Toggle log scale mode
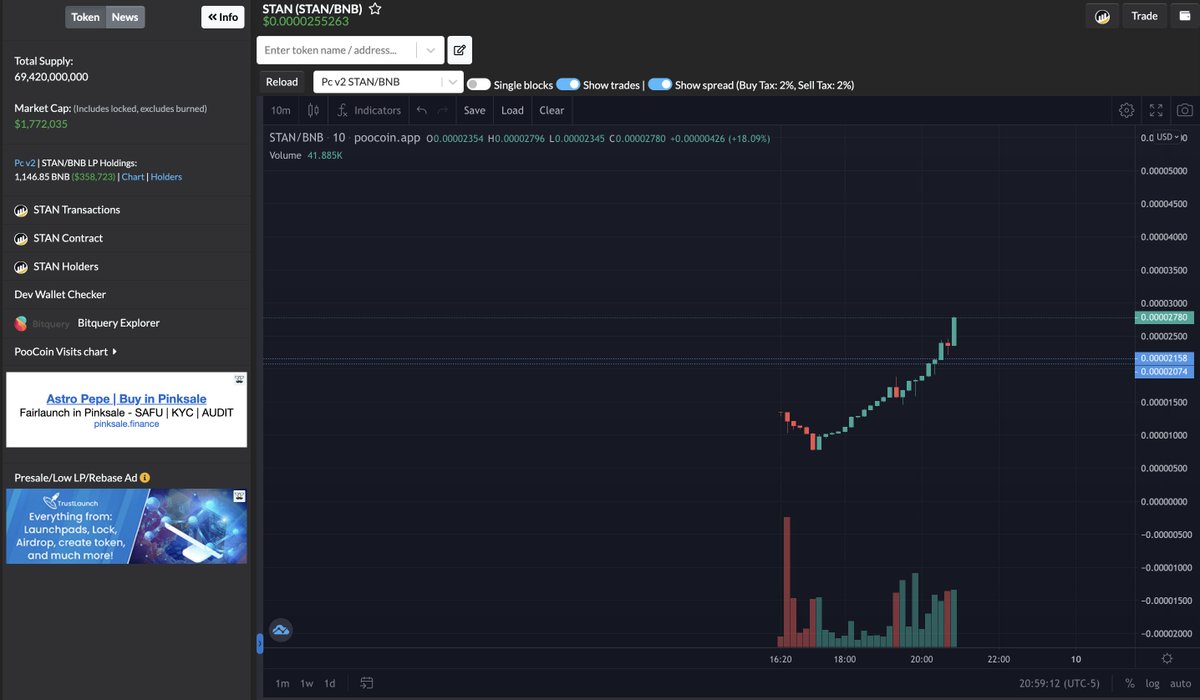This screenshot has height=700, width=1200. pyautogui.click(x=1152, y=683)
